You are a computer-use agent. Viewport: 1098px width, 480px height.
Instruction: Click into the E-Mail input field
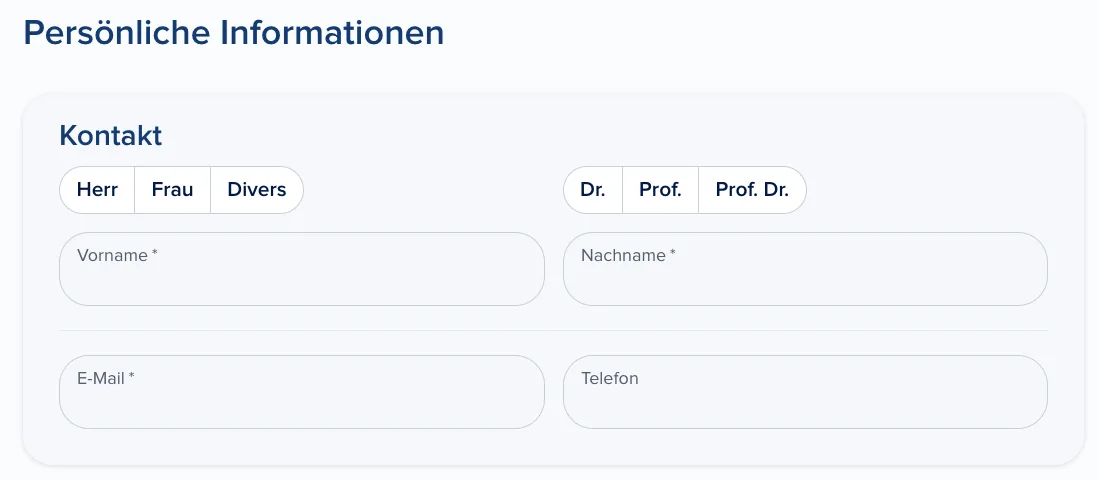302,392
